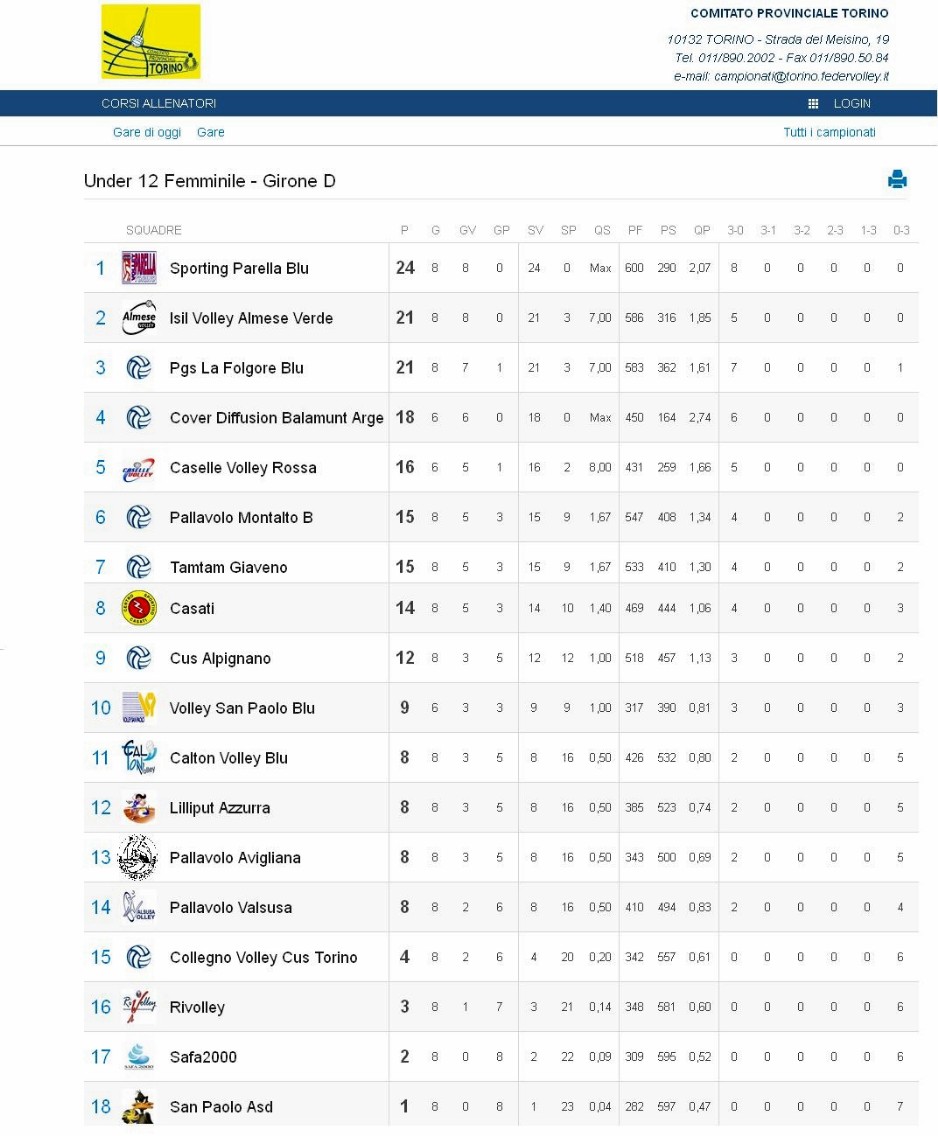
Task: Click the Torino committee yellow logo
Action: [x=151, y=42]
